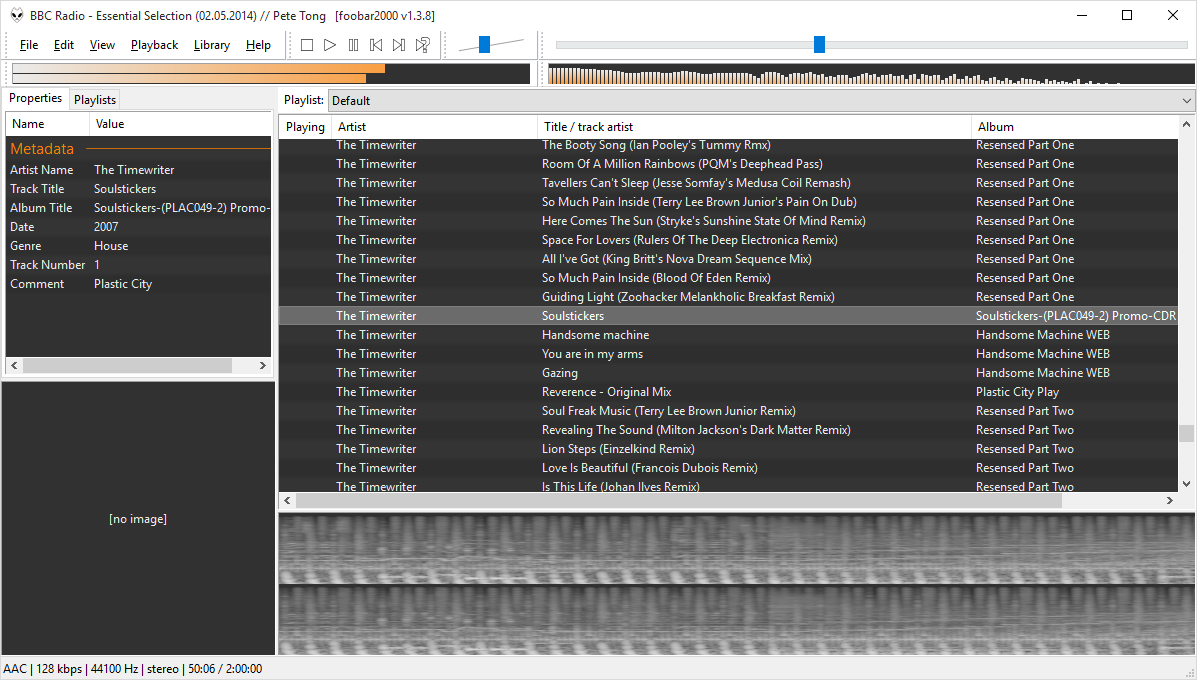Select Guiding Light Zoohacker remix track
The image size is (1197, 680).
tap(728, 297)
